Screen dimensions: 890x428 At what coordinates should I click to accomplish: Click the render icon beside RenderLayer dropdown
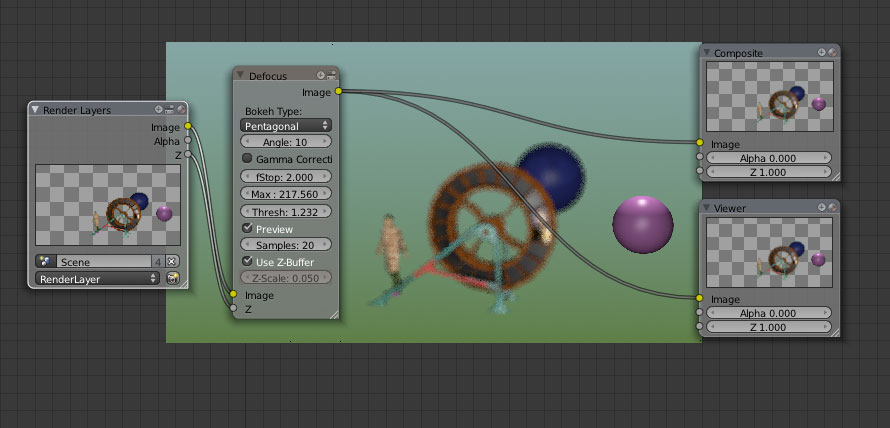pyautogui.click(x=172, y=278)
